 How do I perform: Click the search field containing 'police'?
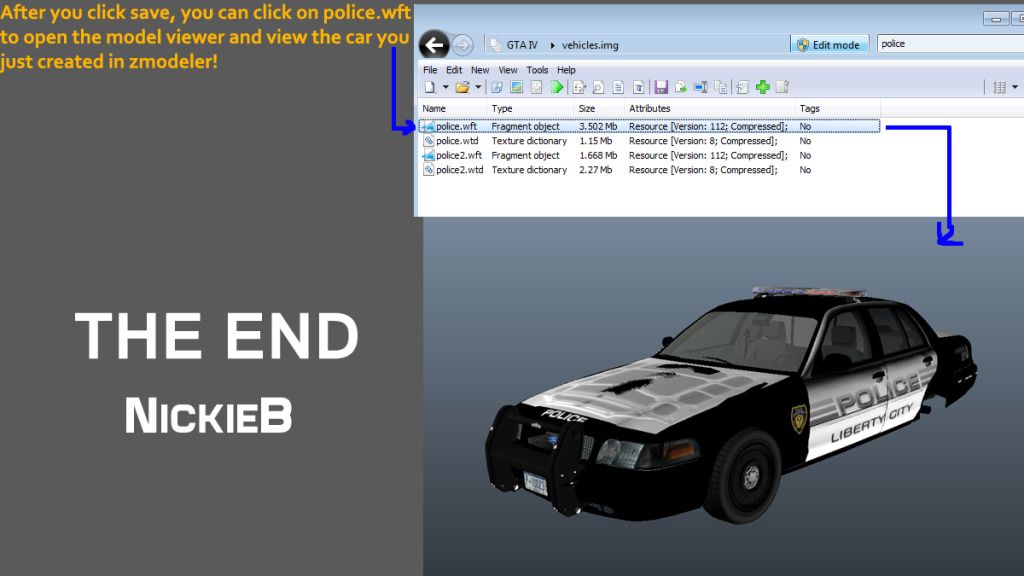(950, 44)
